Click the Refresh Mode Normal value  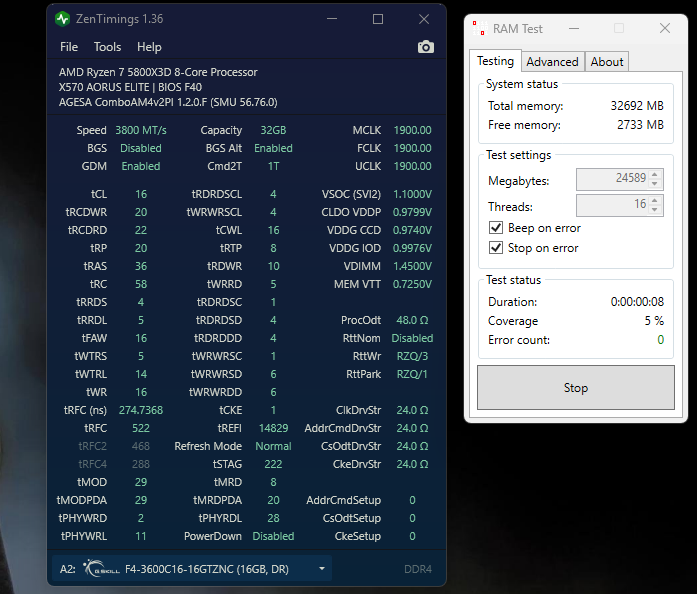point(273,446)
